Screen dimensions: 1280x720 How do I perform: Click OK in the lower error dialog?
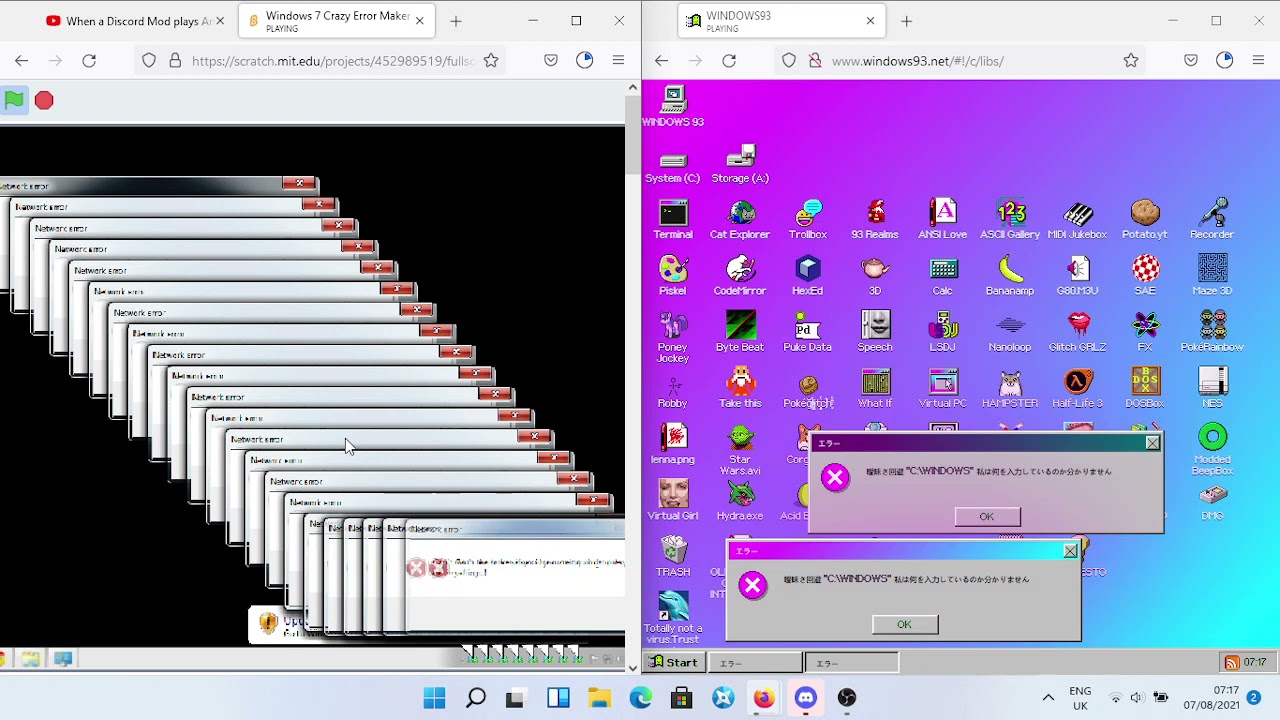coord(904,625)
